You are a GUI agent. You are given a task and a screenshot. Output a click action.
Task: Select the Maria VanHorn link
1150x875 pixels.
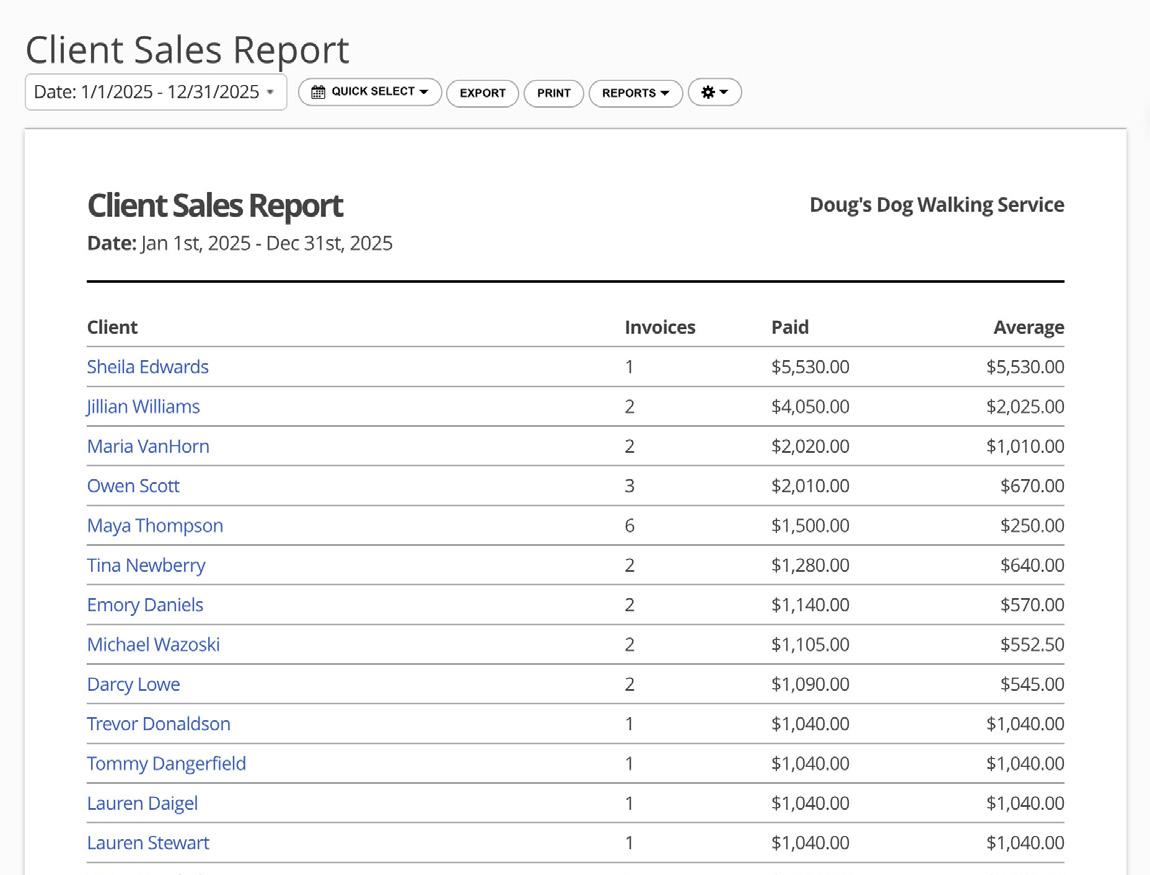(x=148, y=446)
